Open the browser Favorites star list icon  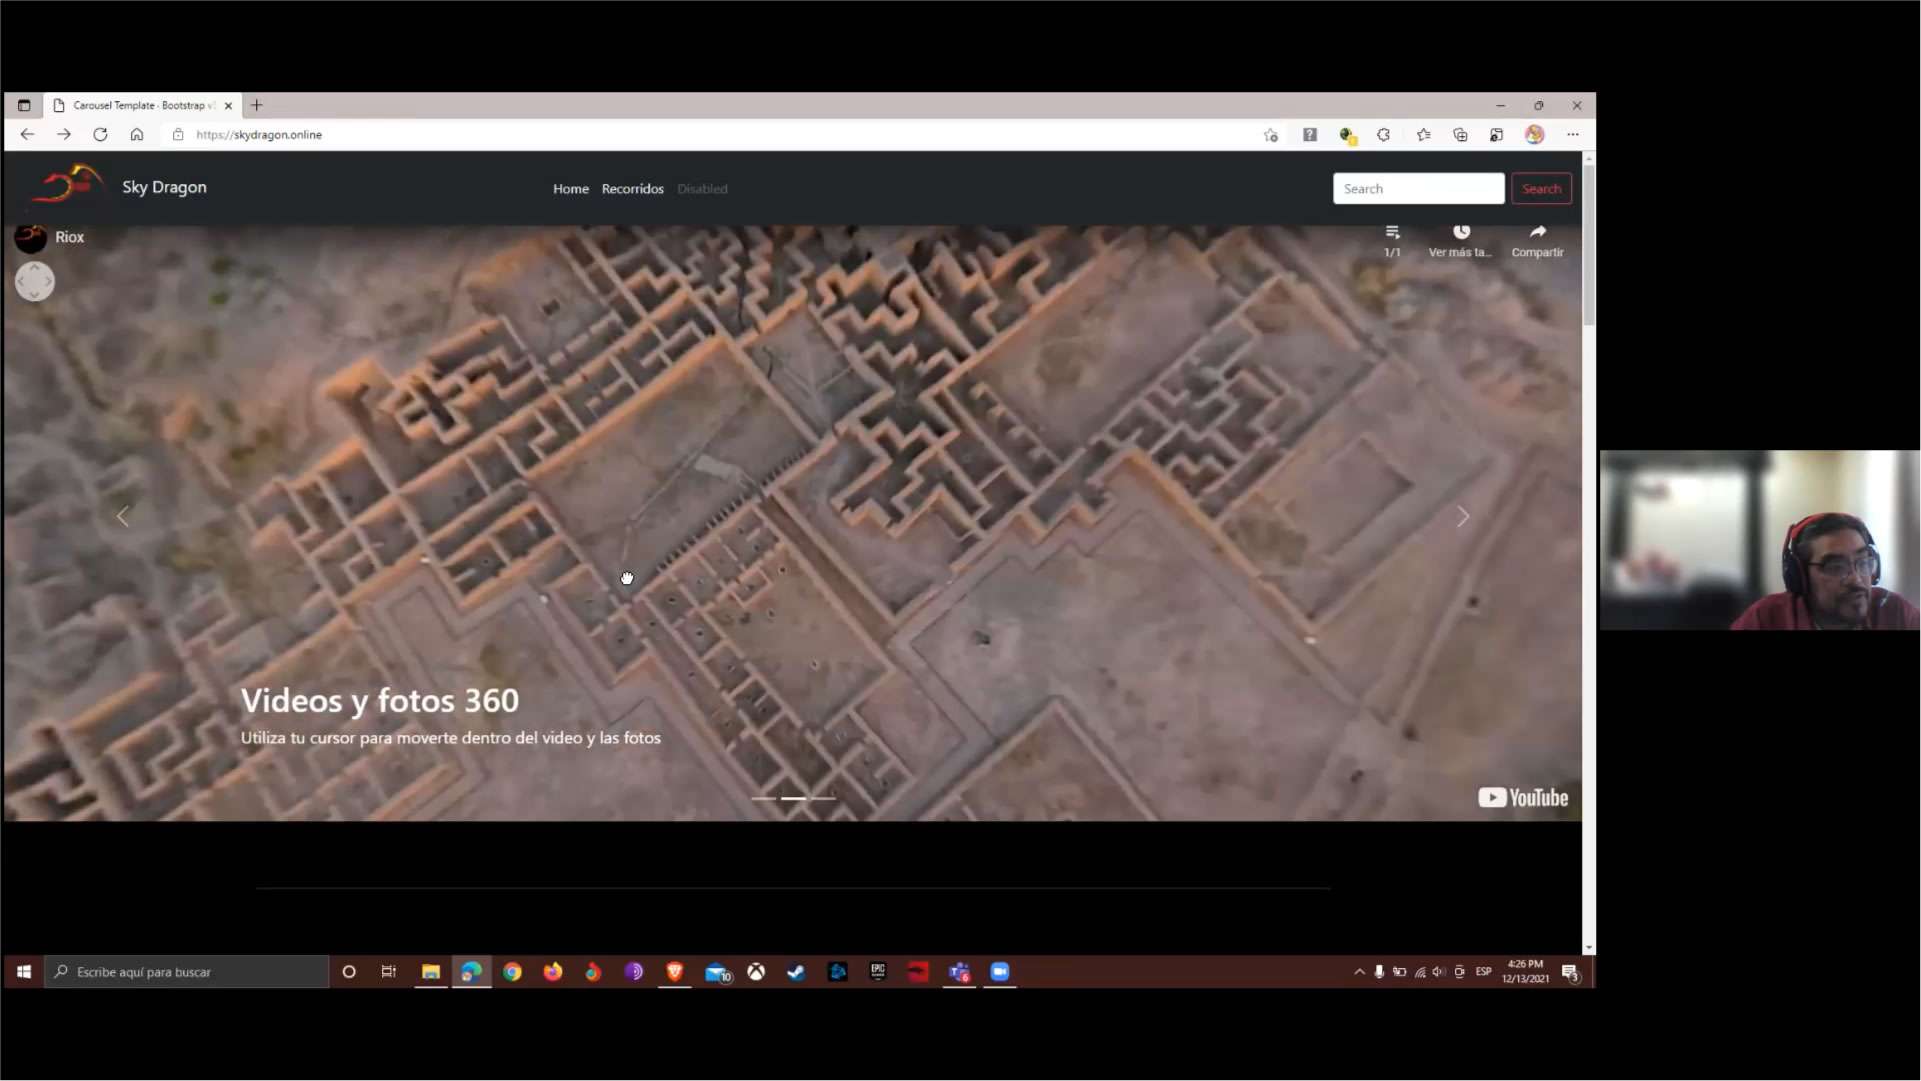(1424, 135)
